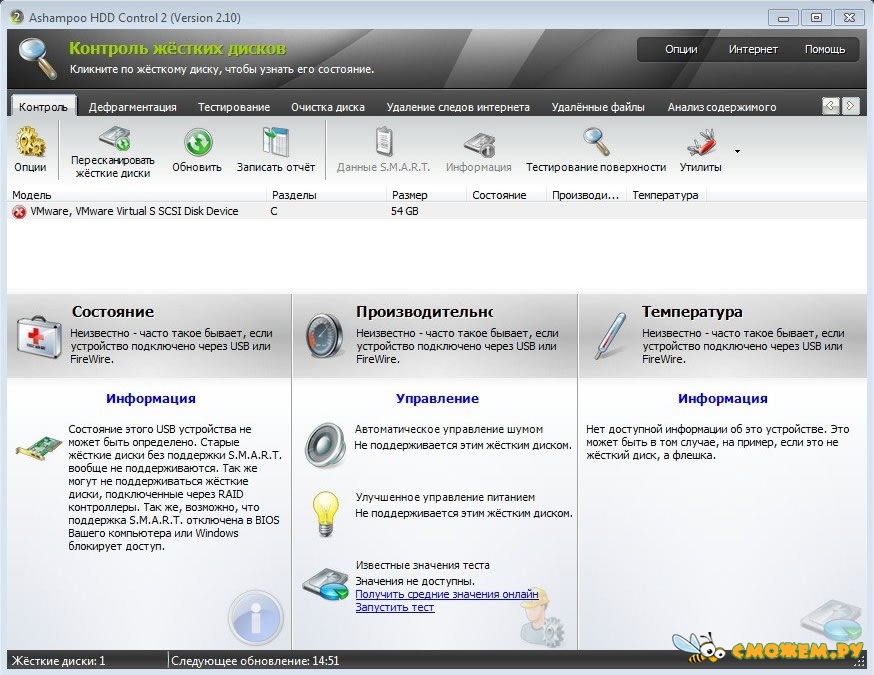Sort by the Состояние column header
The height and width of the screenshot is (675, 874).
507,195
